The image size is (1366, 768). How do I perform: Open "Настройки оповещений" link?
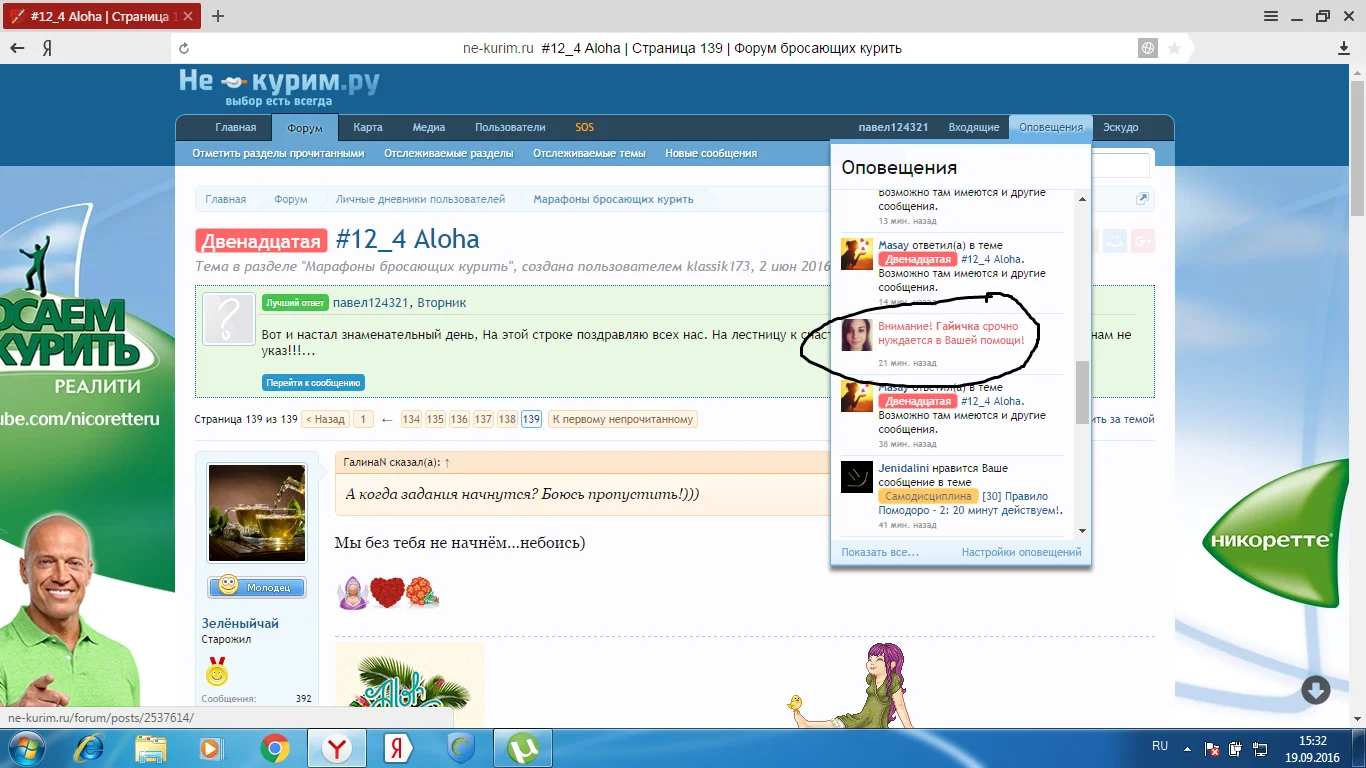[x=1021, y=552]
